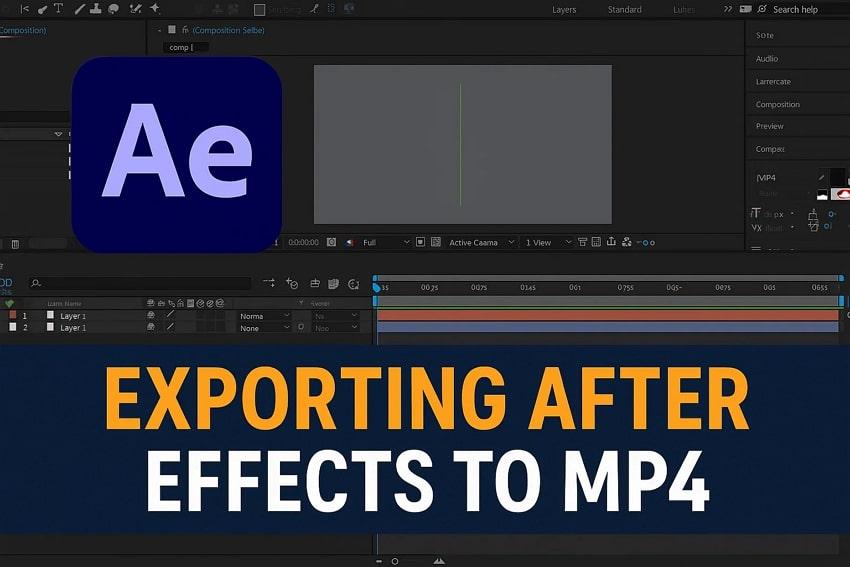850x567 pixels.
Task: Open the Audio panel in the right sidebar
Action: click(767, 59)
